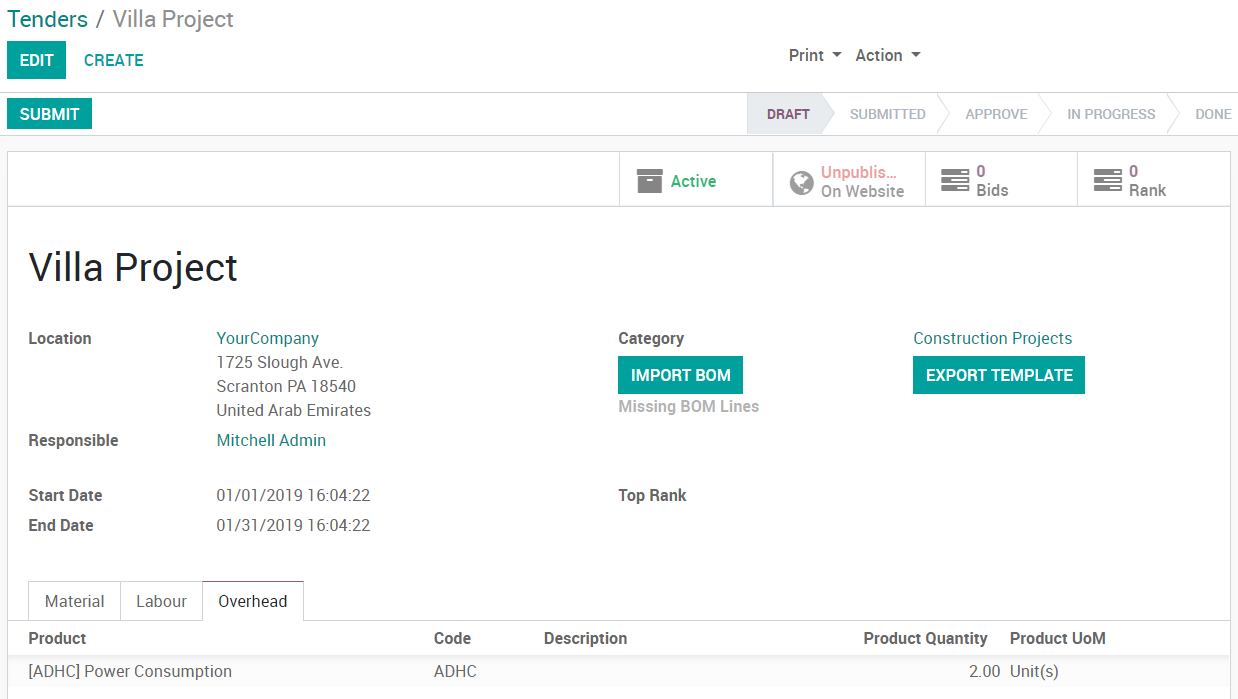This screenshot has height=699, width=1238.
Task: Switch to the Material tab
Action: click(x=74, y=601)
